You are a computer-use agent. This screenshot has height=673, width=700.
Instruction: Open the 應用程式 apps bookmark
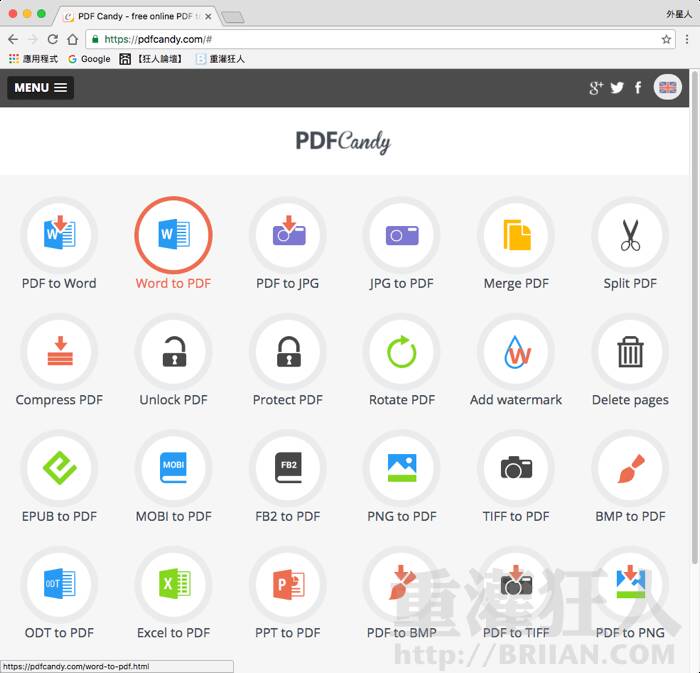[x=33, y=59]
